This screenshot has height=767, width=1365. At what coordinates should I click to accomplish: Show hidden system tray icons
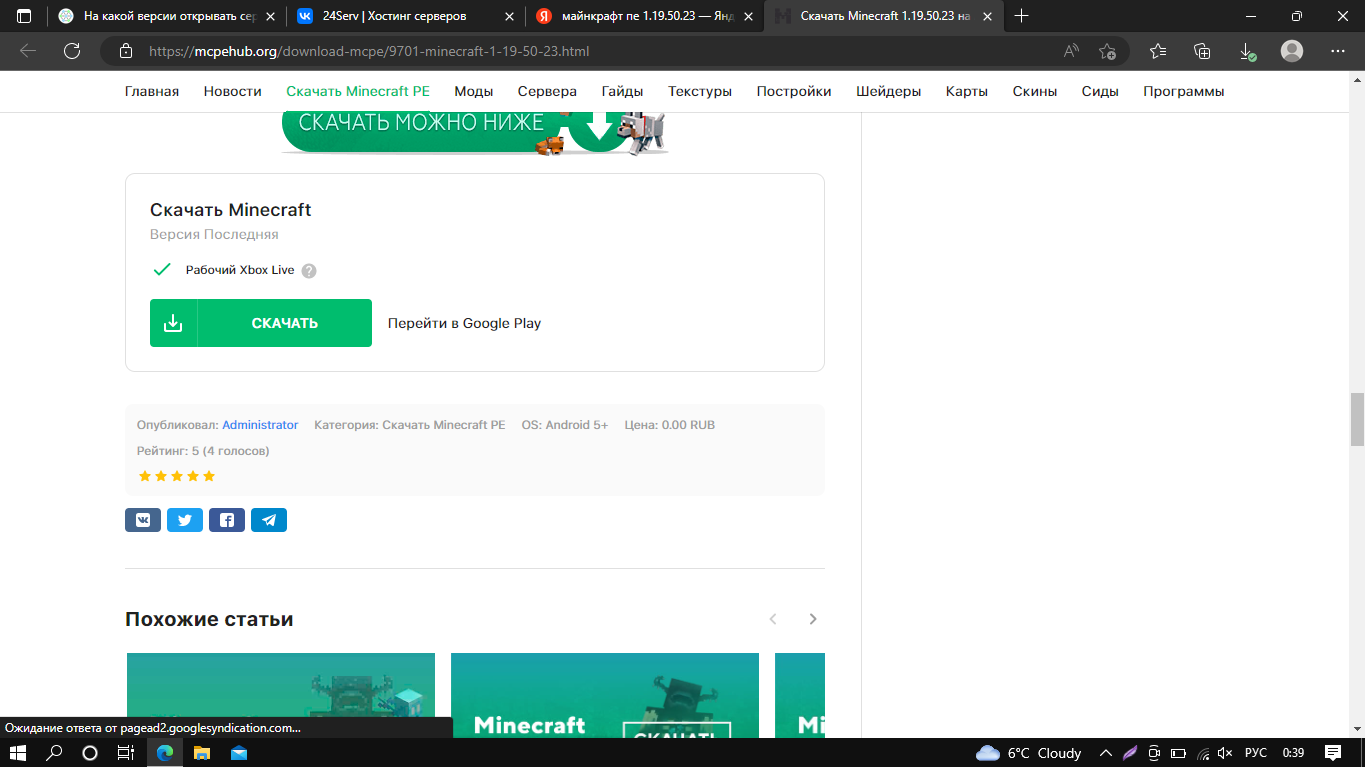pos(1105,753)
